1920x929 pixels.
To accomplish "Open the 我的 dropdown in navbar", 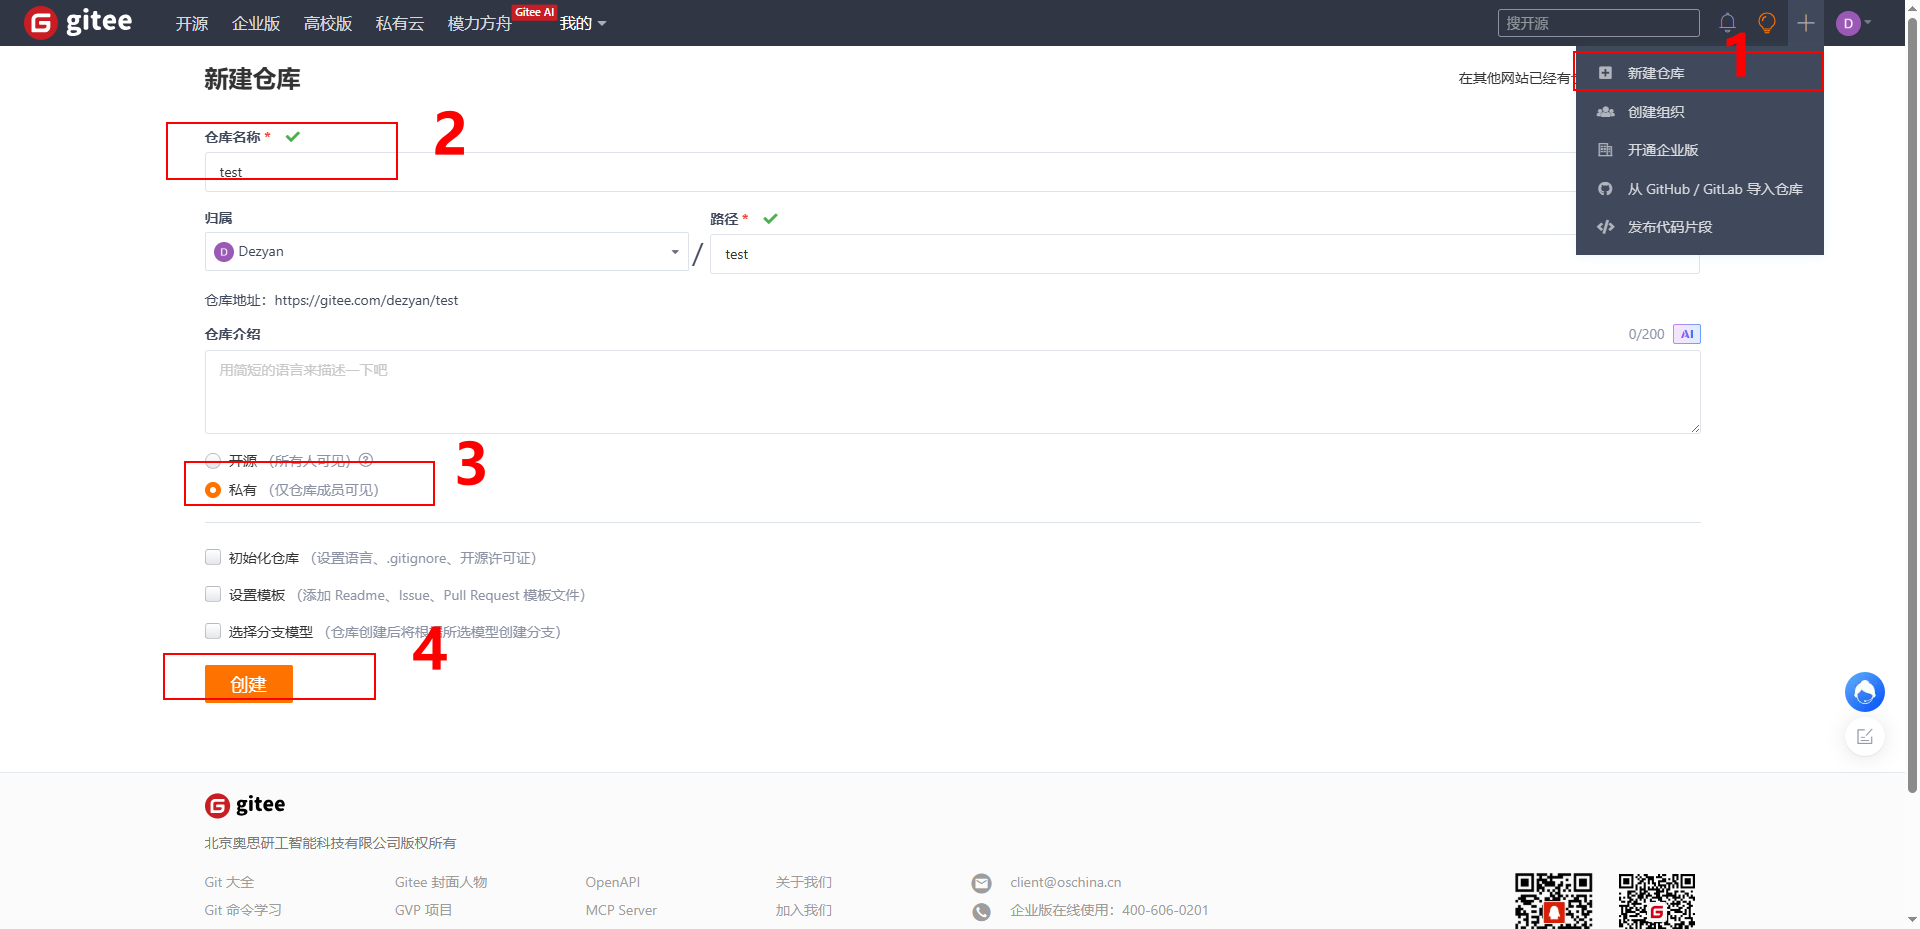I will point(583,23).
